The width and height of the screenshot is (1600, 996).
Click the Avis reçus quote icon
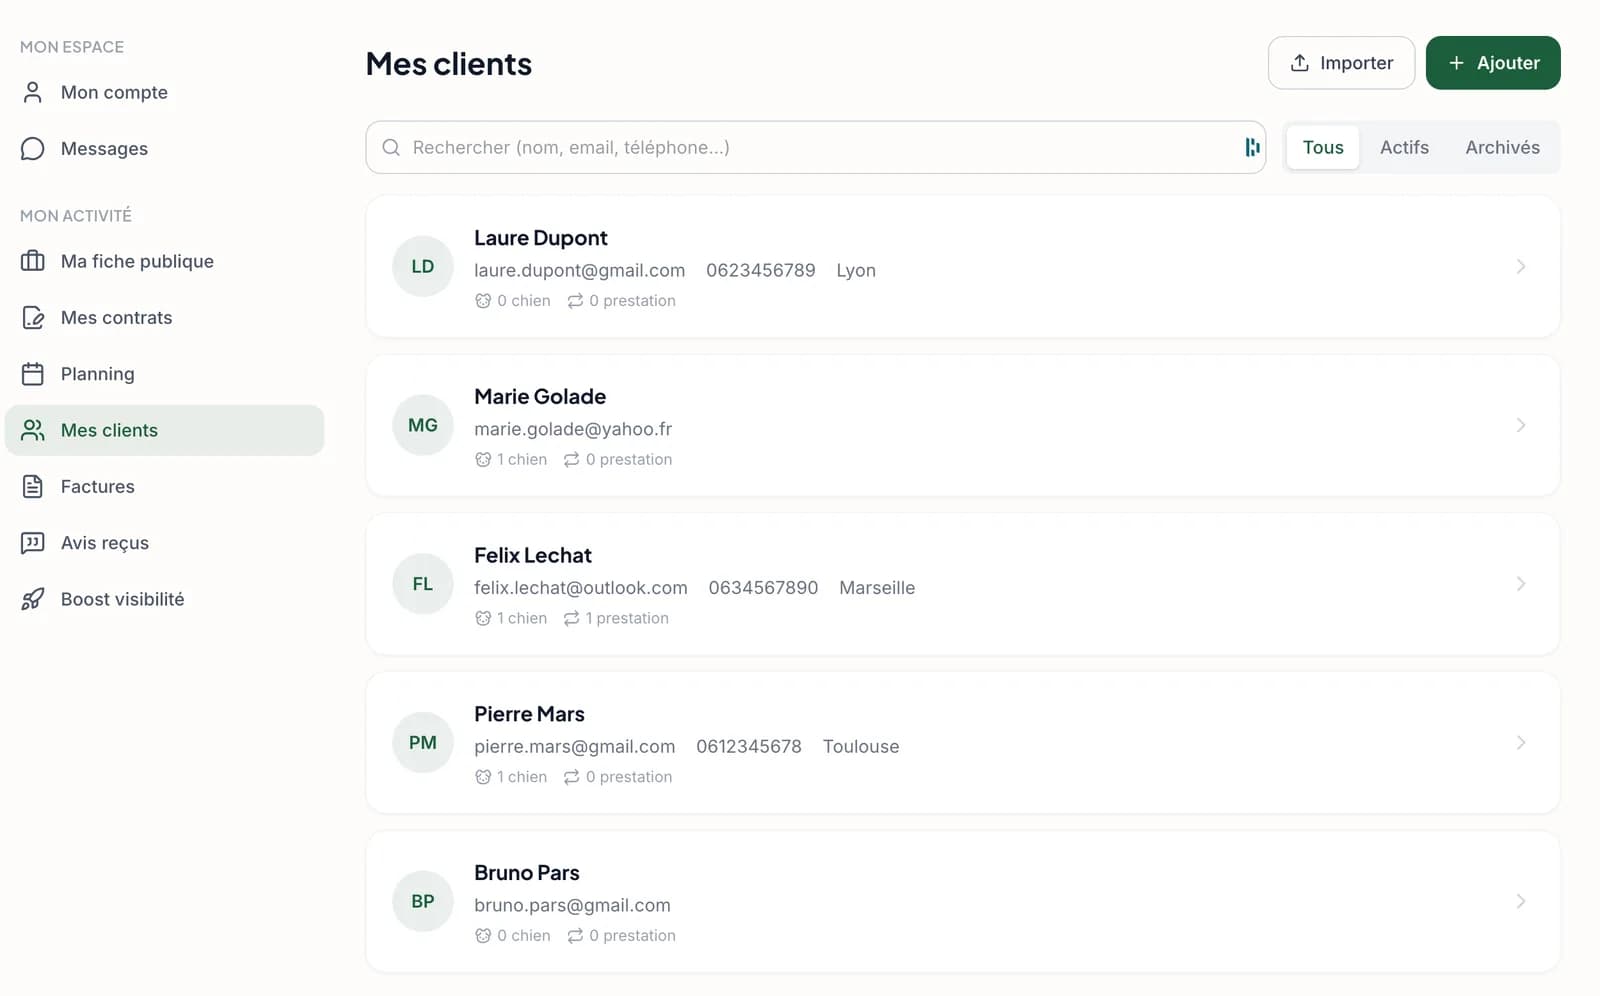tap(33, 543)
